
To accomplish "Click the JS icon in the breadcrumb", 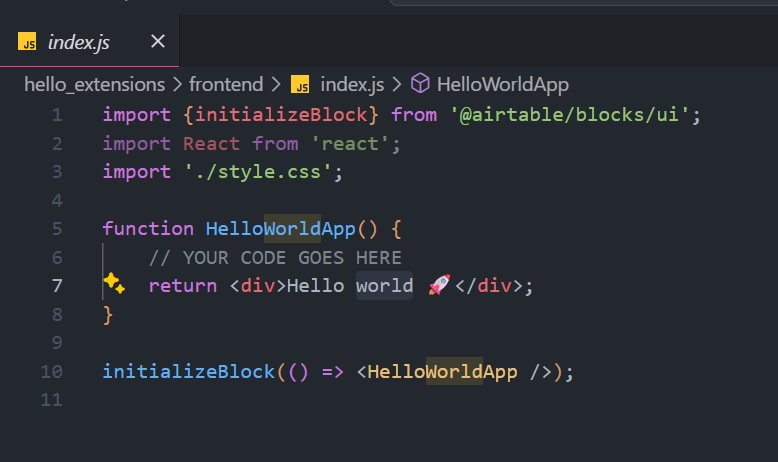I will coord(300,84).
